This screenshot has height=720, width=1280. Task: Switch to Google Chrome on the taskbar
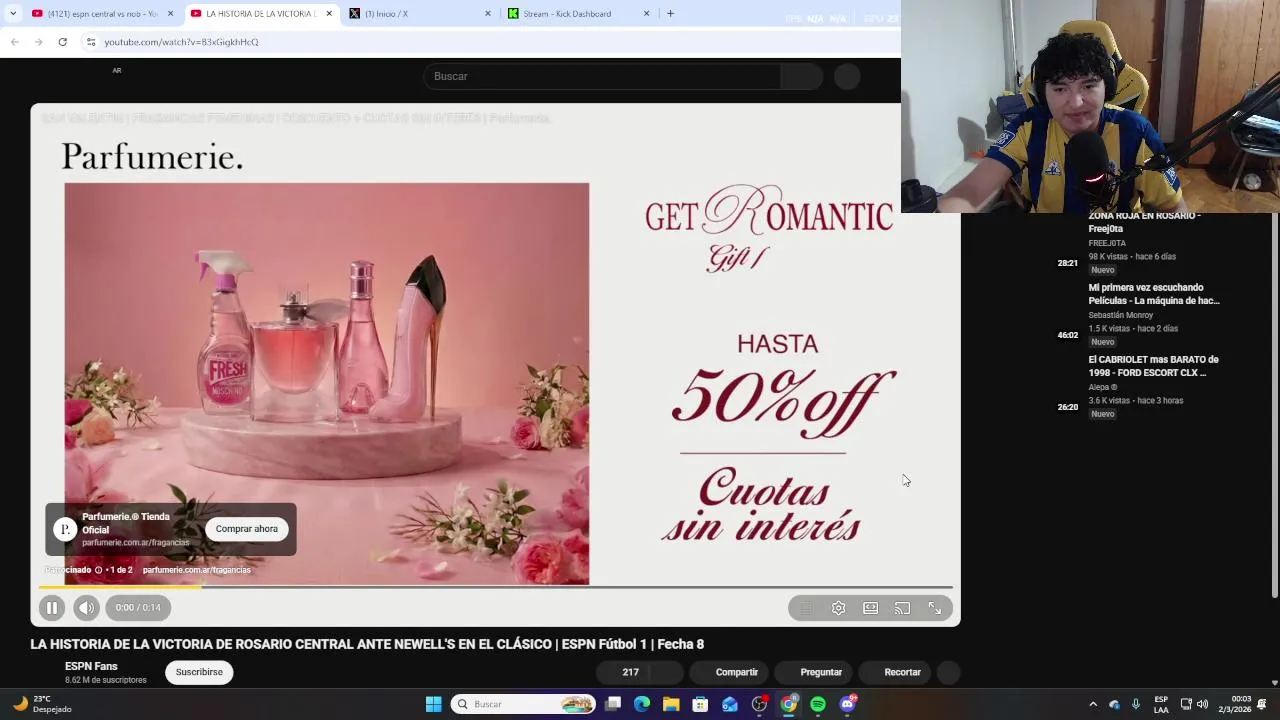(x=789, y=704)
